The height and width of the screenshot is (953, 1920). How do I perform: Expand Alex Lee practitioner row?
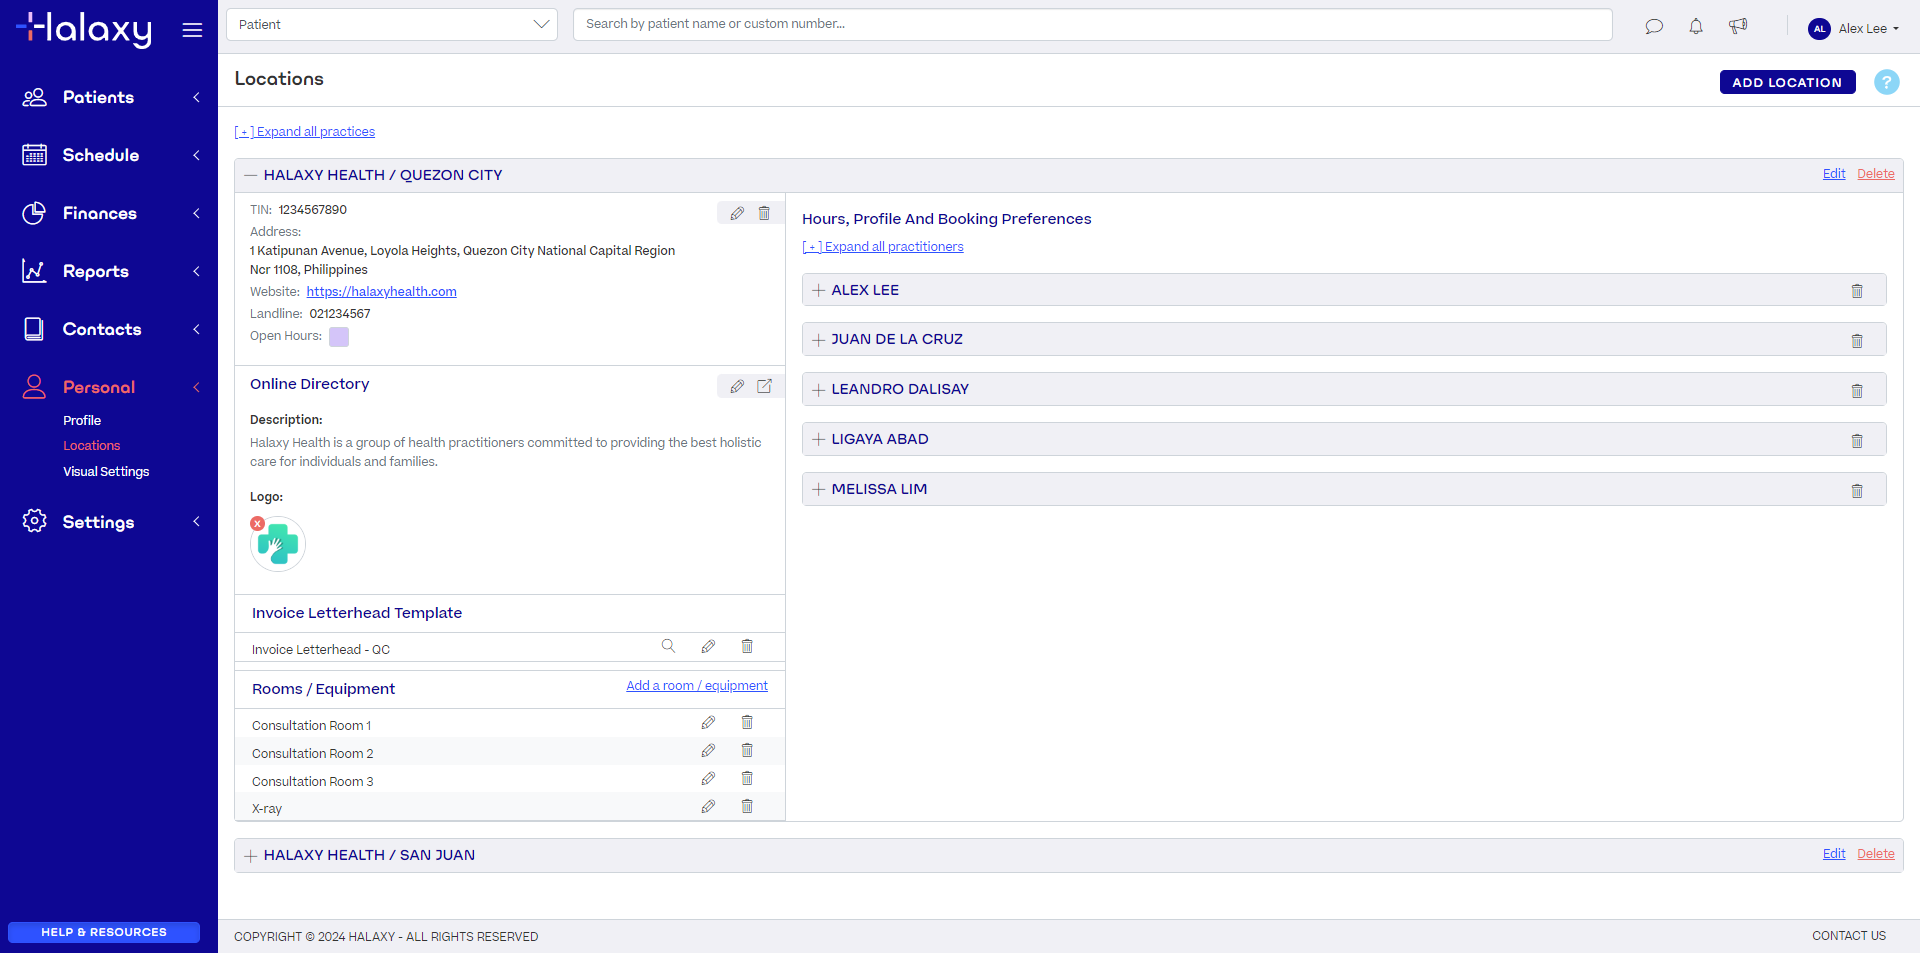[819, 290]
